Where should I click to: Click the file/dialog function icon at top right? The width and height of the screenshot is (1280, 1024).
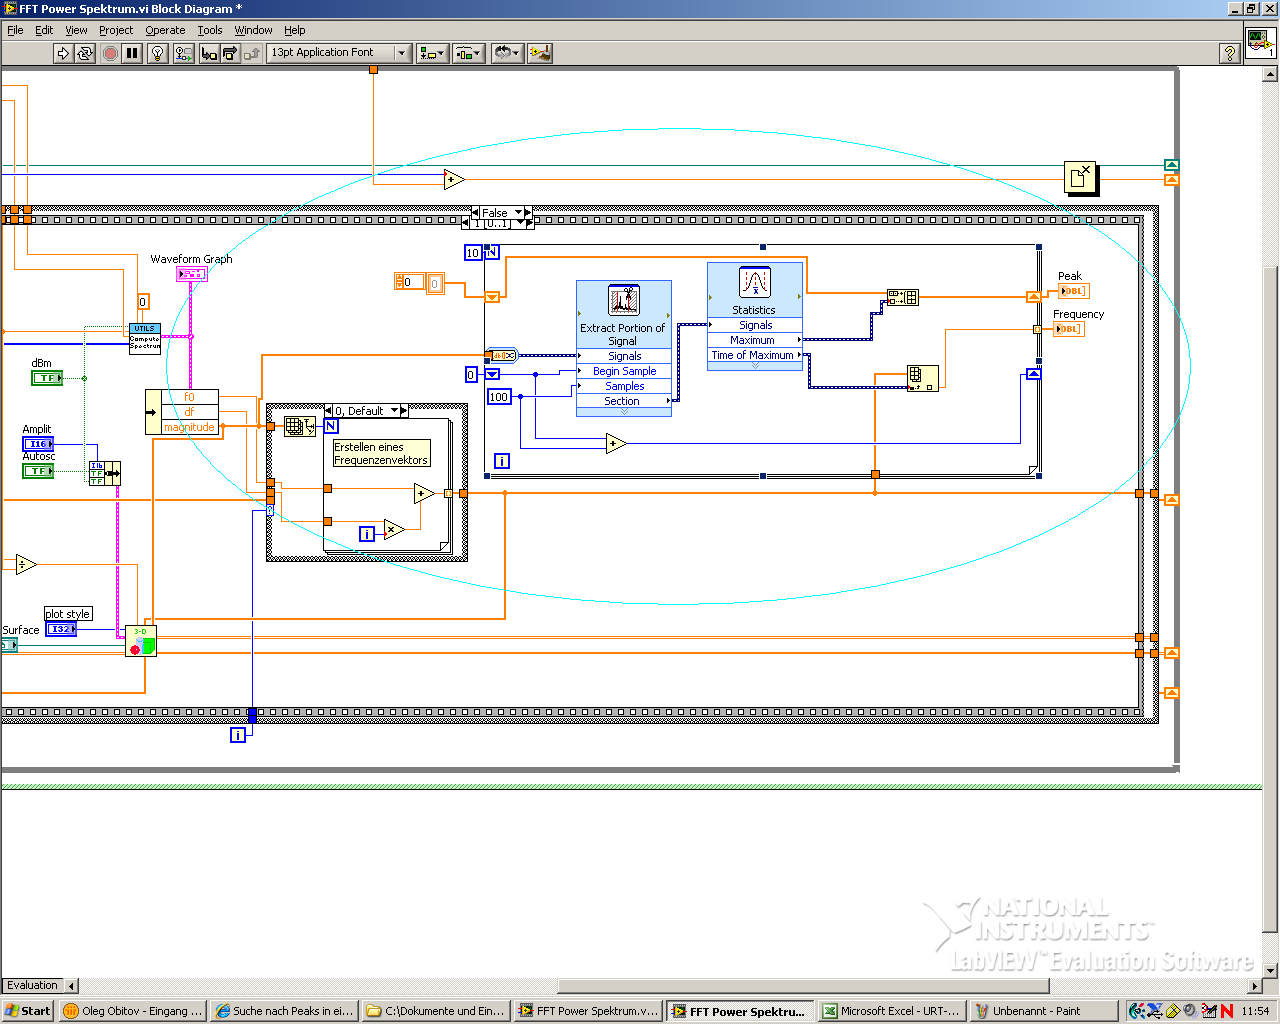(1081, 178)
